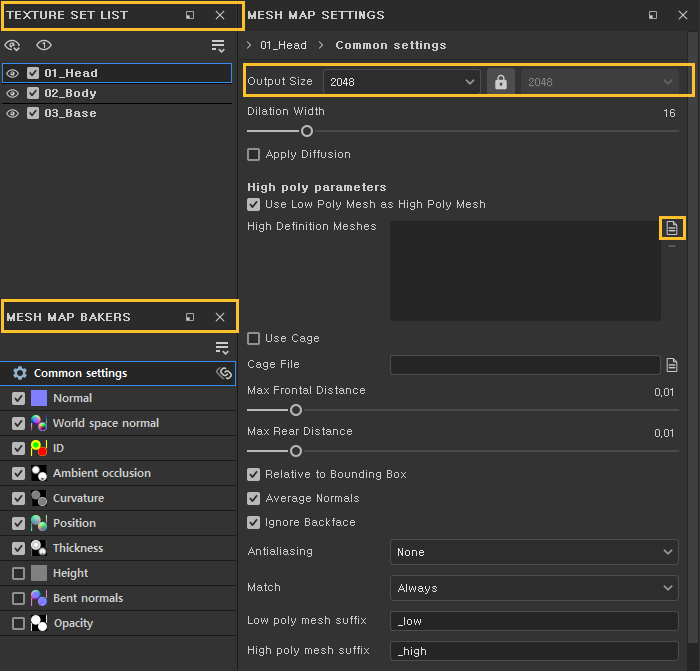Click the solo visibility icon in Texture Set List

coord(44,46)
